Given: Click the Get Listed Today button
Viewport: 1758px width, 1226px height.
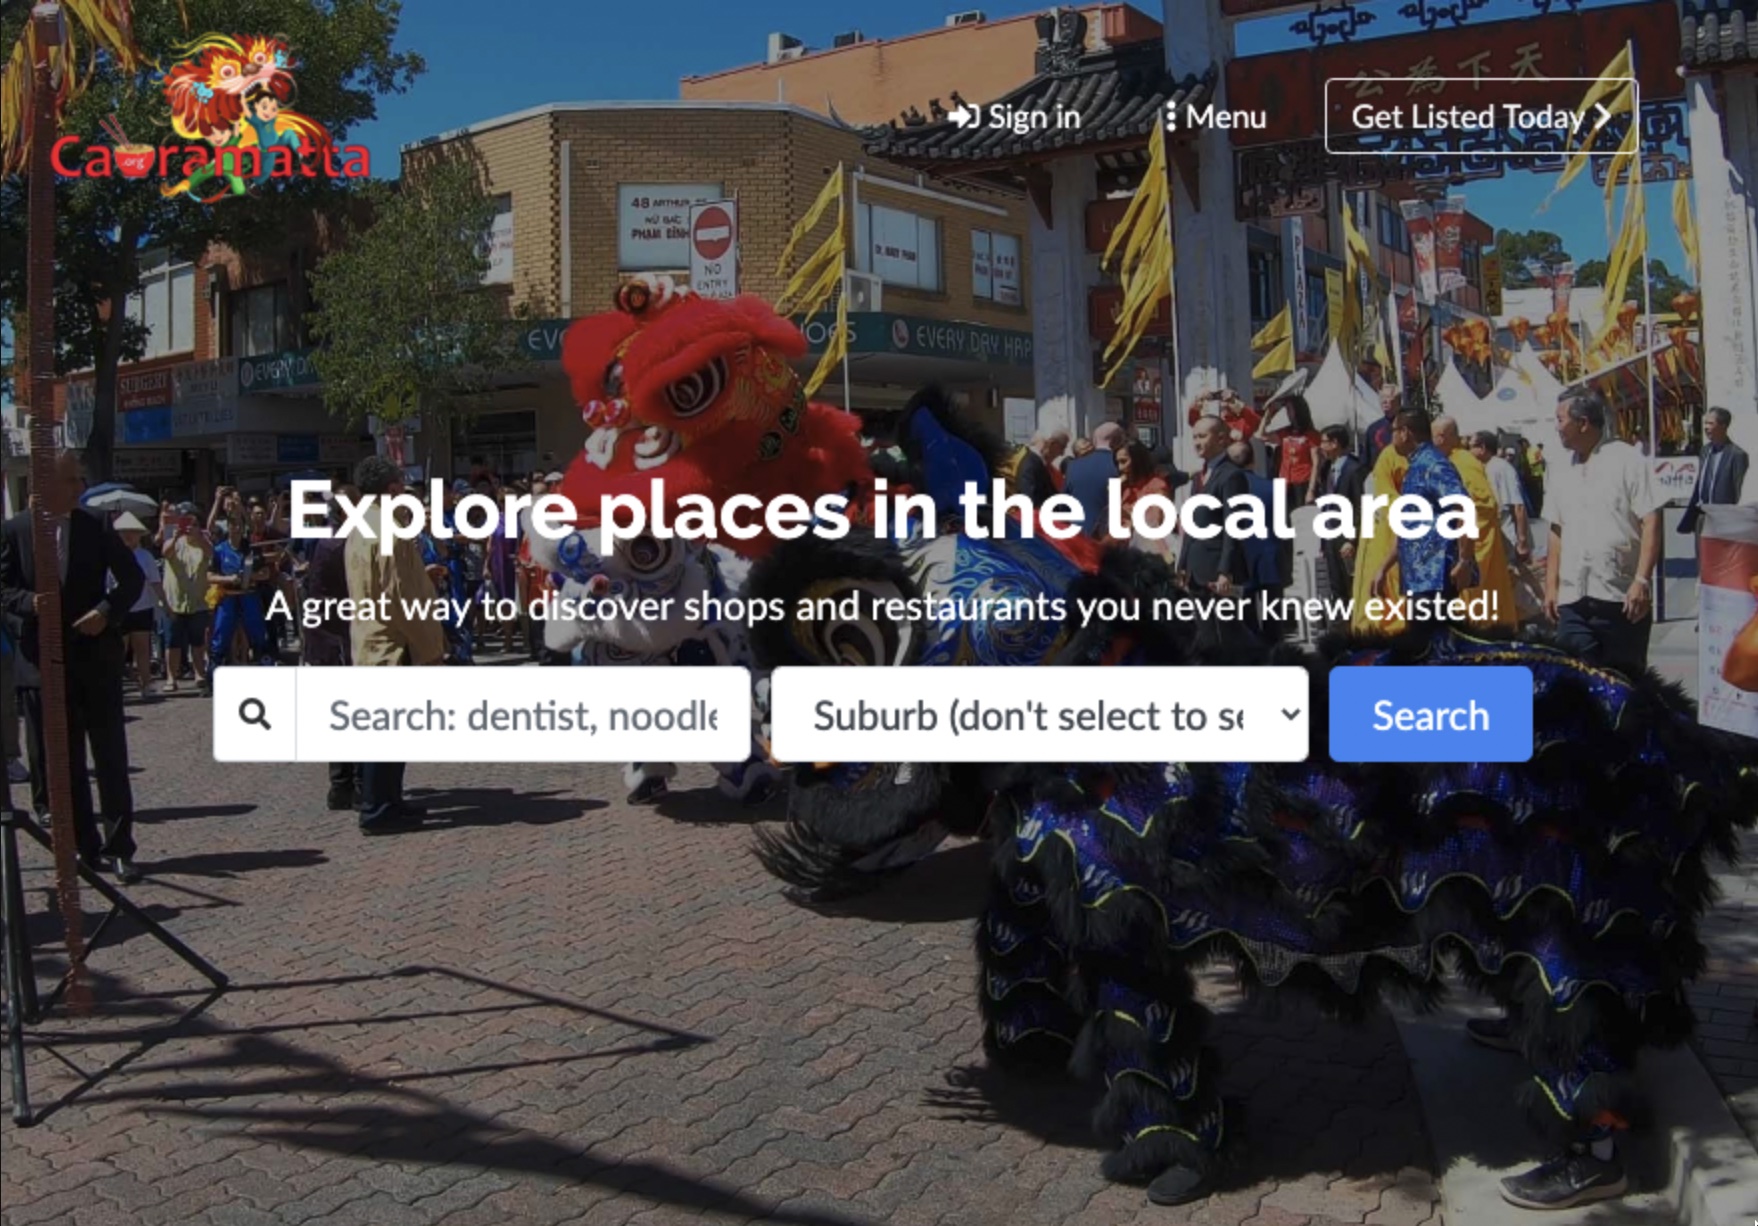Looking at the screenshot, I should click(1481, 116).
